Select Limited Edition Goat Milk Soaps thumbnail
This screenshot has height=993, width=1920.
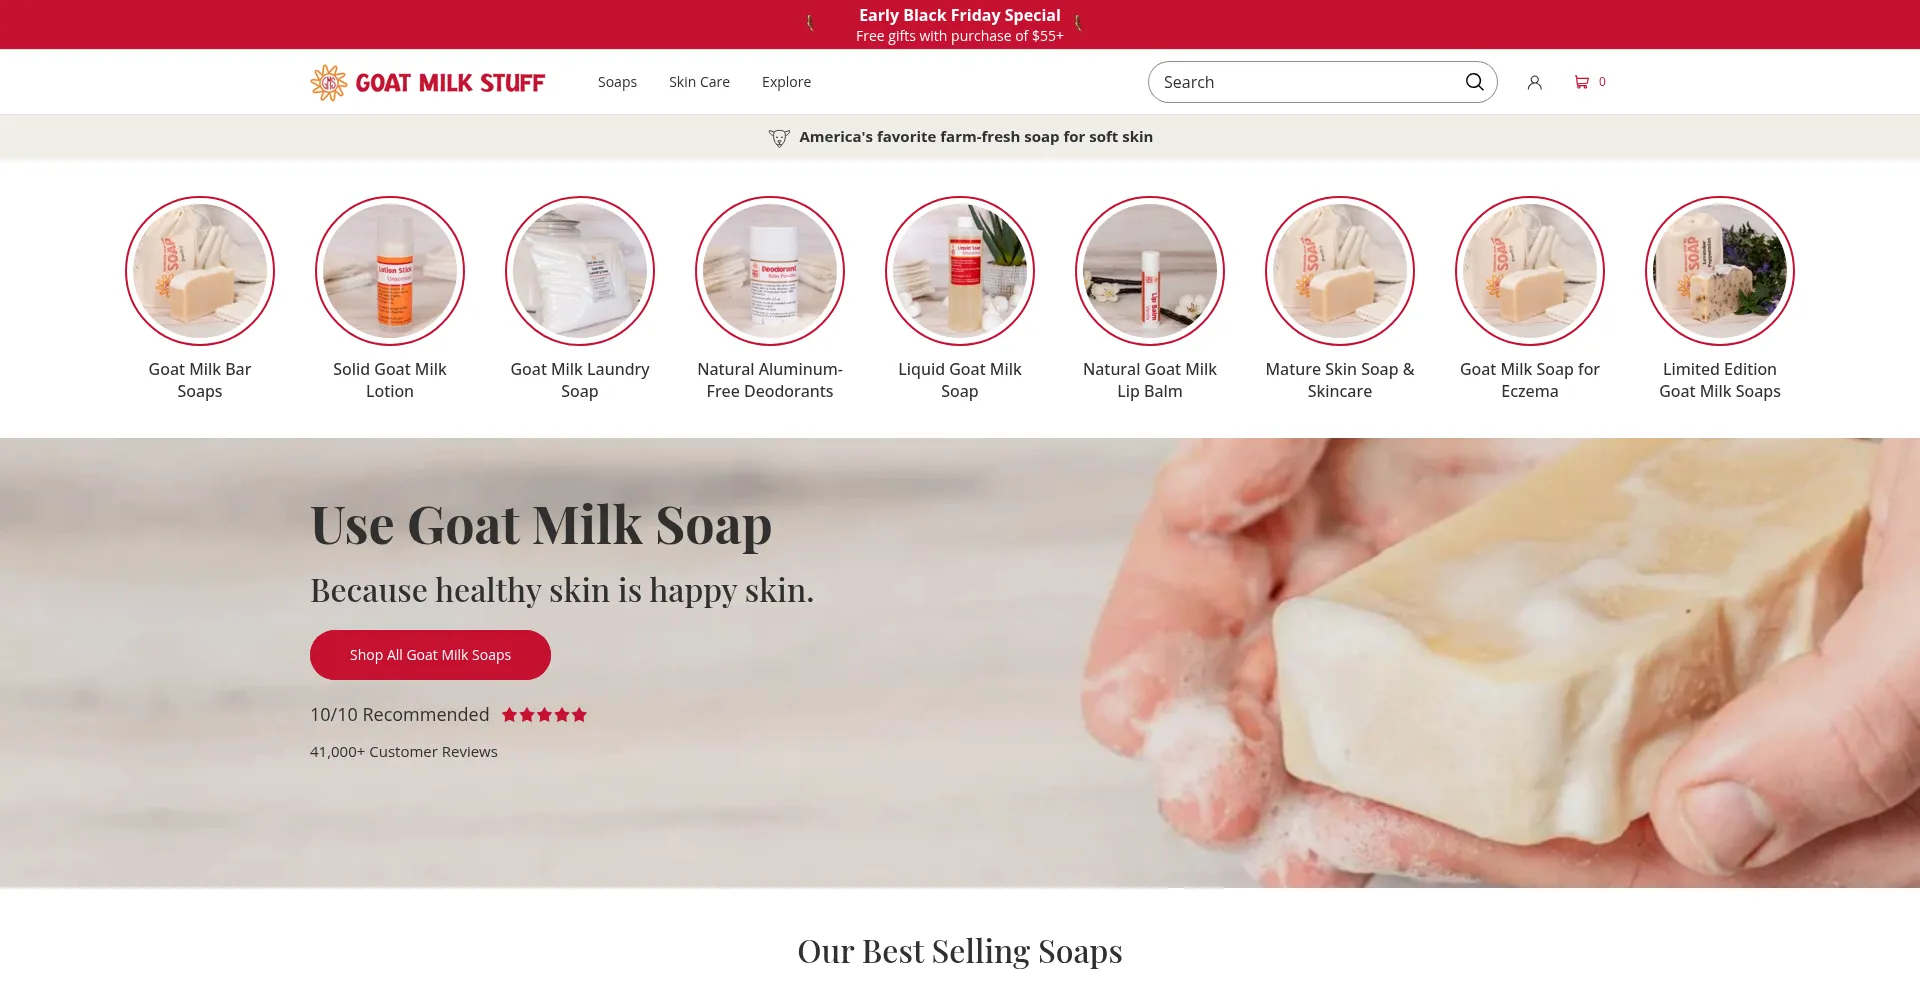[x=1720, y=271]
